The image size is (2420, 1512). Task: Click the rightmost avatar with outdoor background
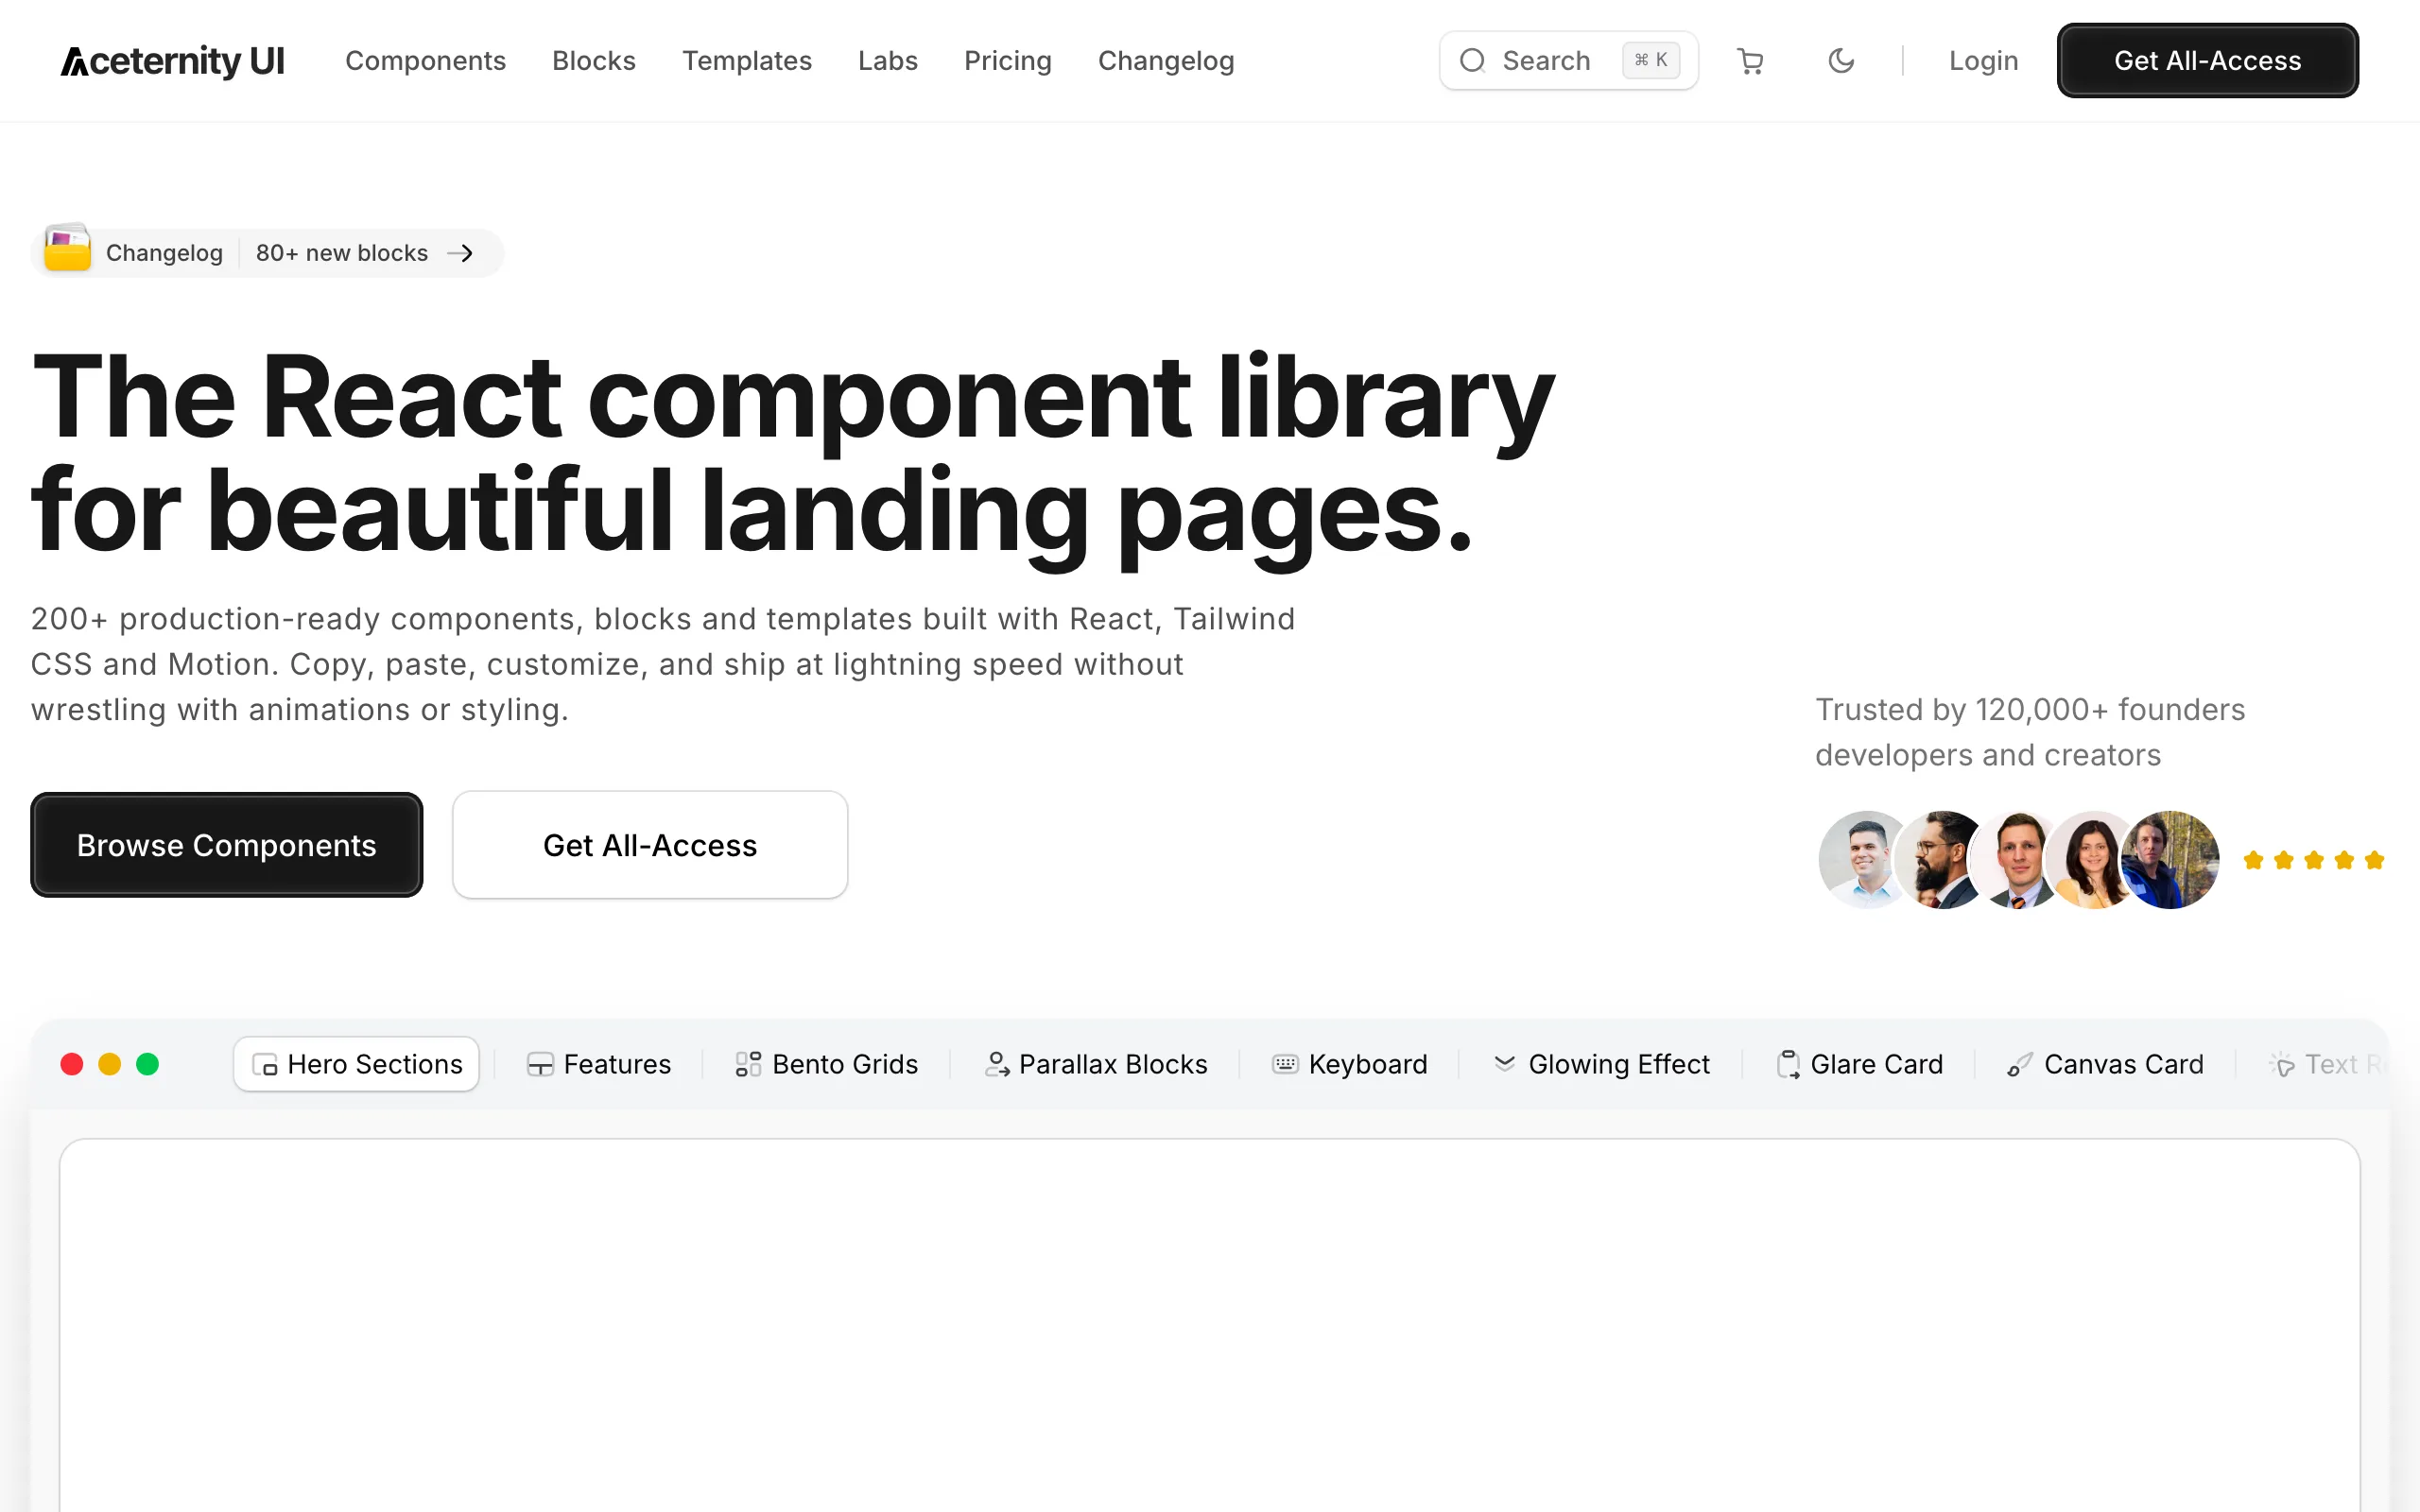(2170, 860)
